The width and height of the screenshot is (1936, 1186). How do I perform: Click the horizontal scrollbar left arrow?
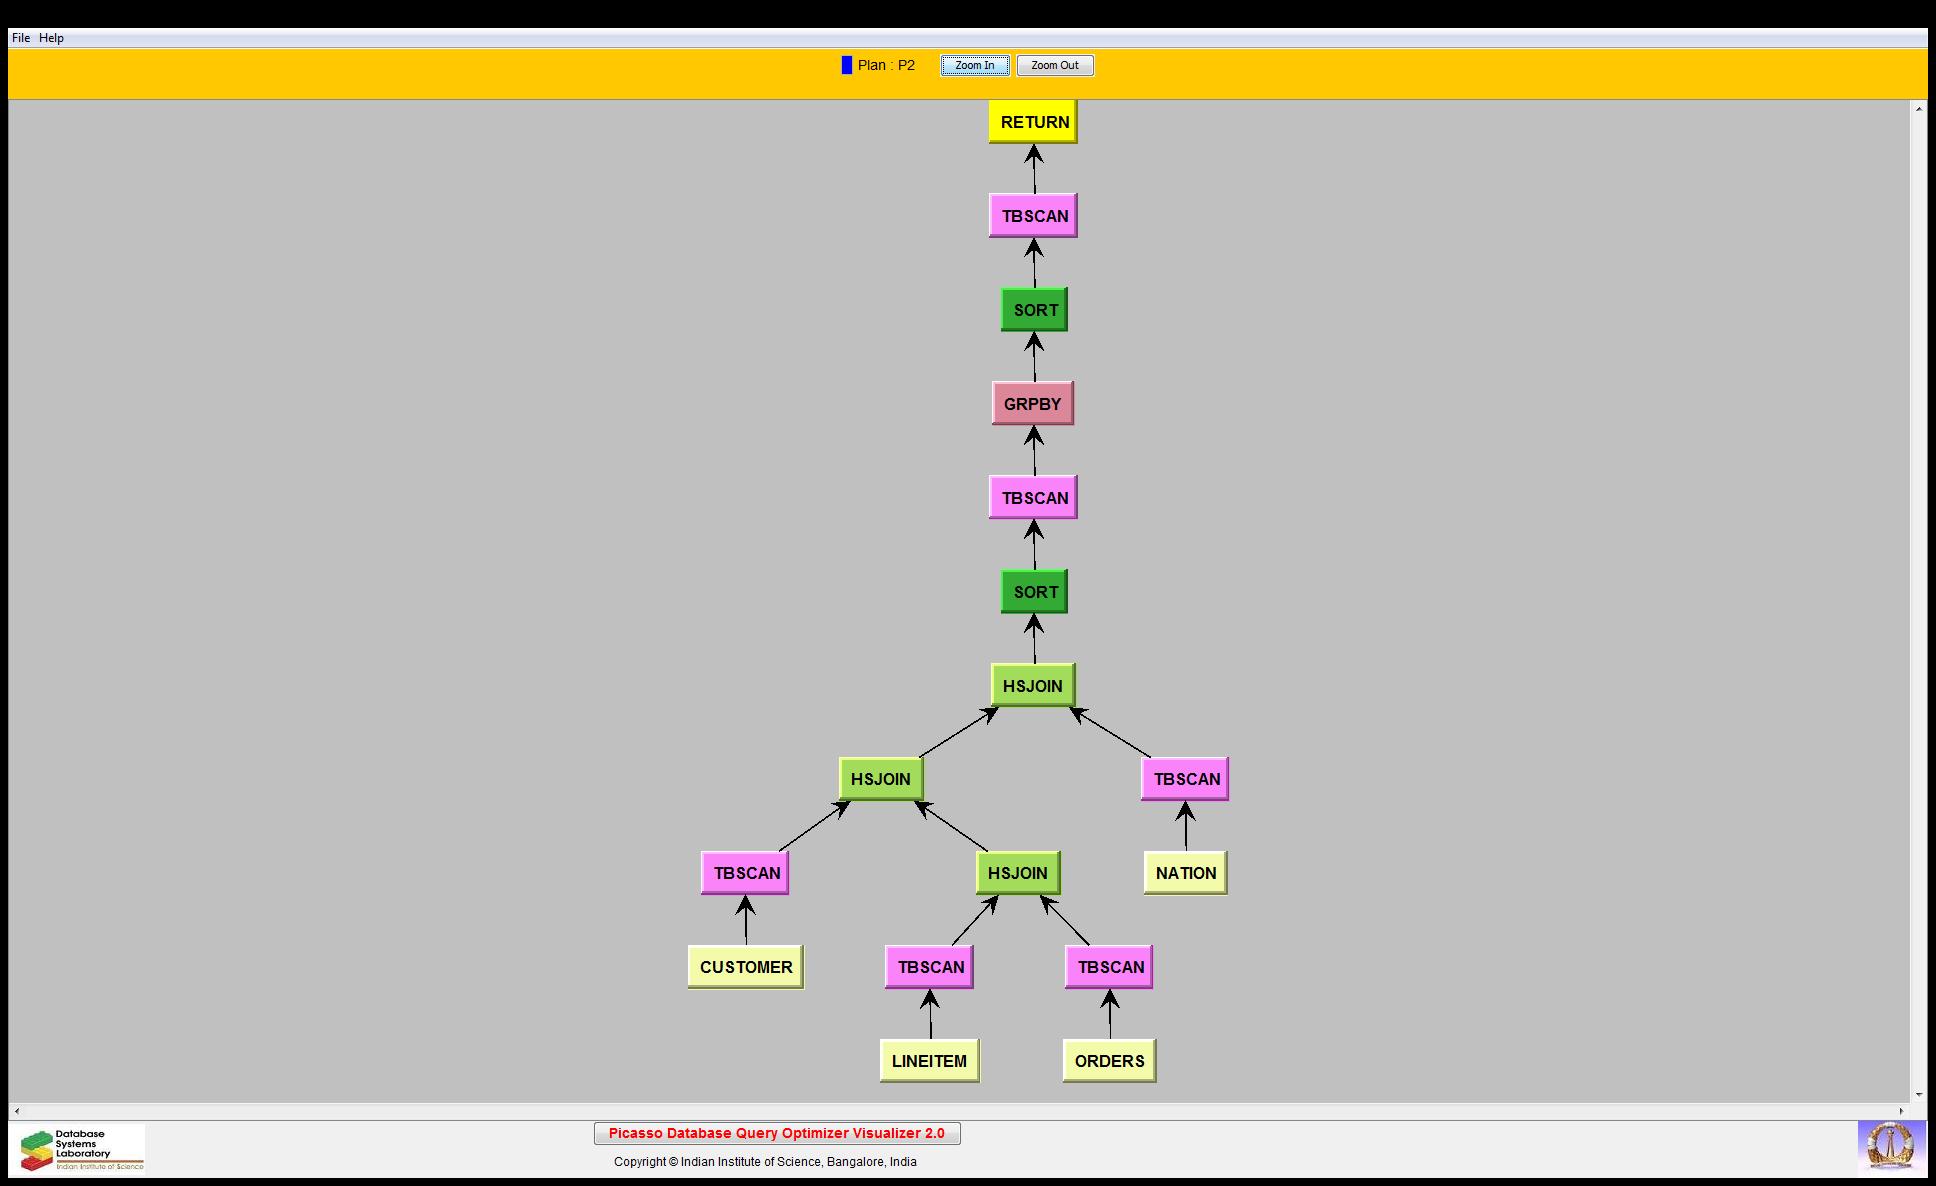17,1111
